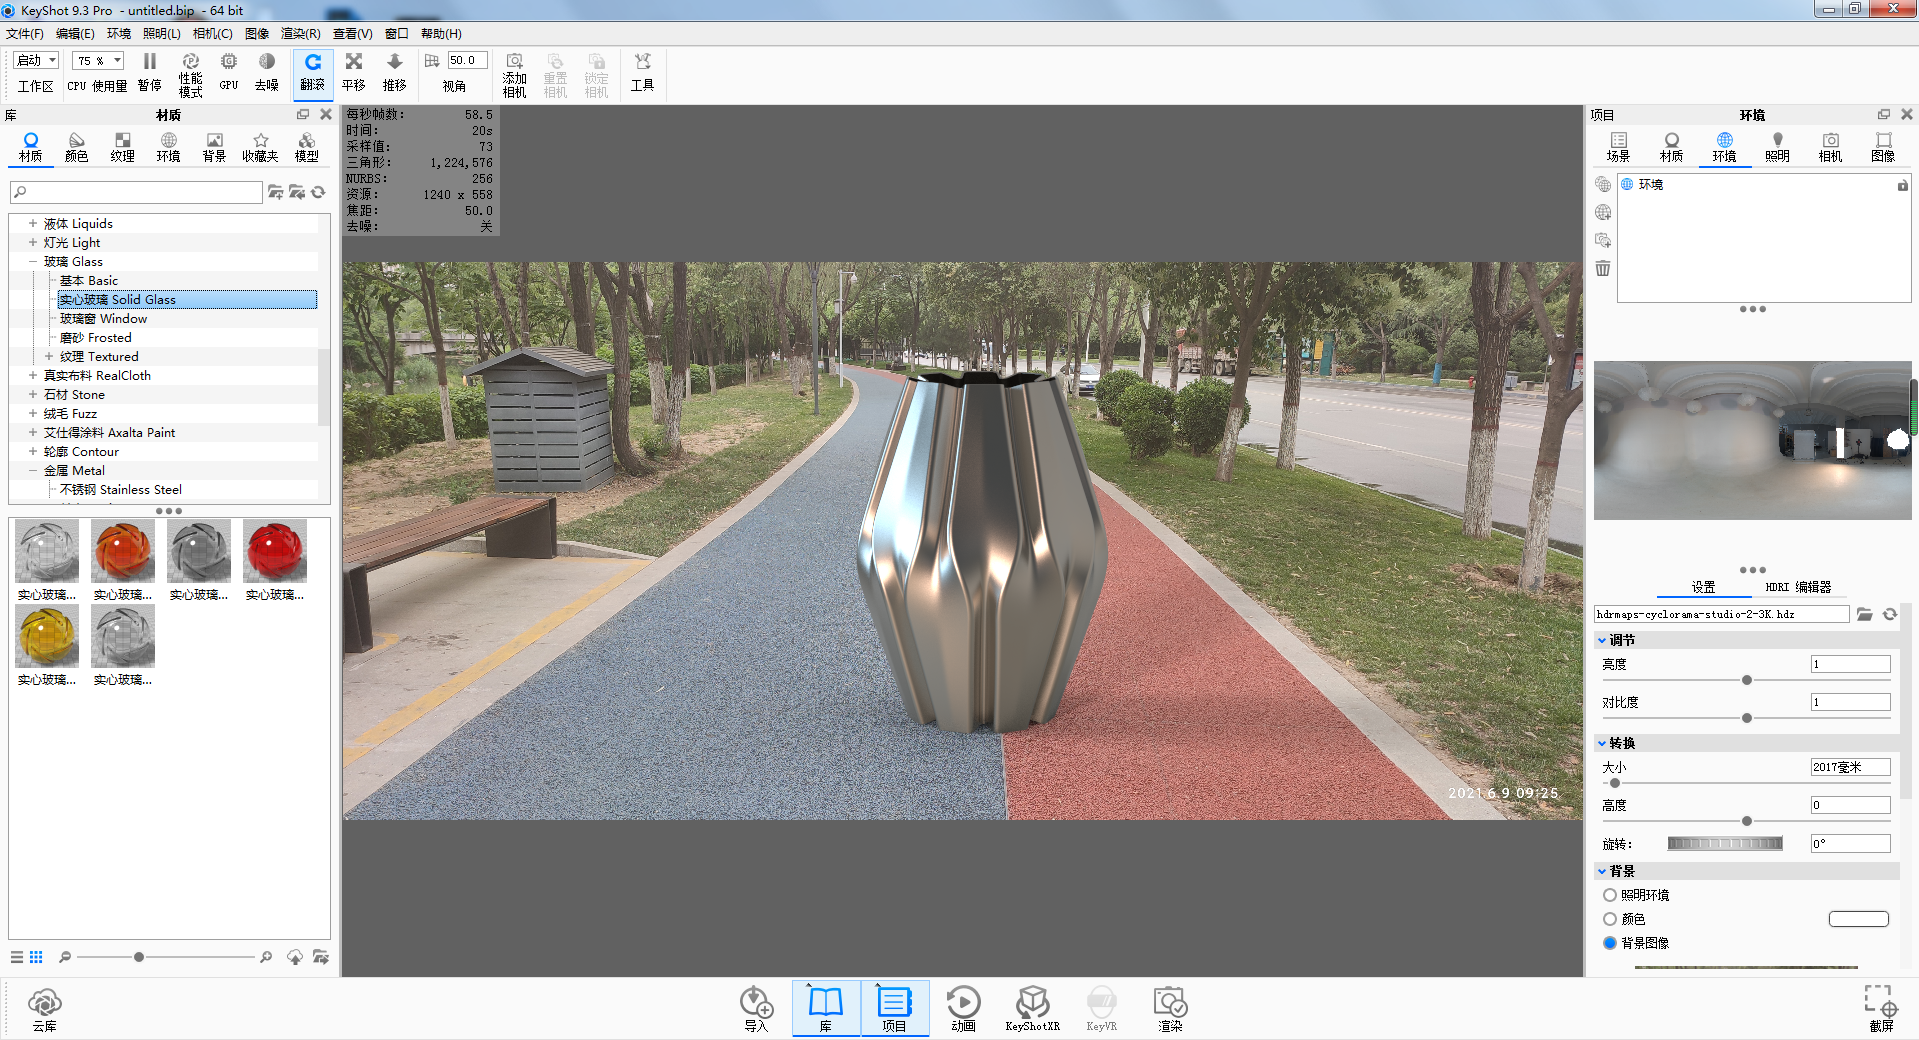Adjust 对比度 contrast slider

tap(1747, 718)
